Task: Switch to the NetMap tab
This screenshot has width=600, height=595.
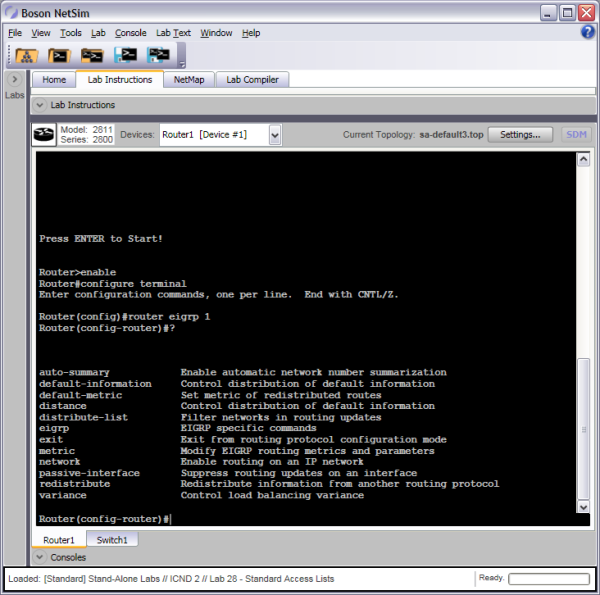Action: pos(189,80)
